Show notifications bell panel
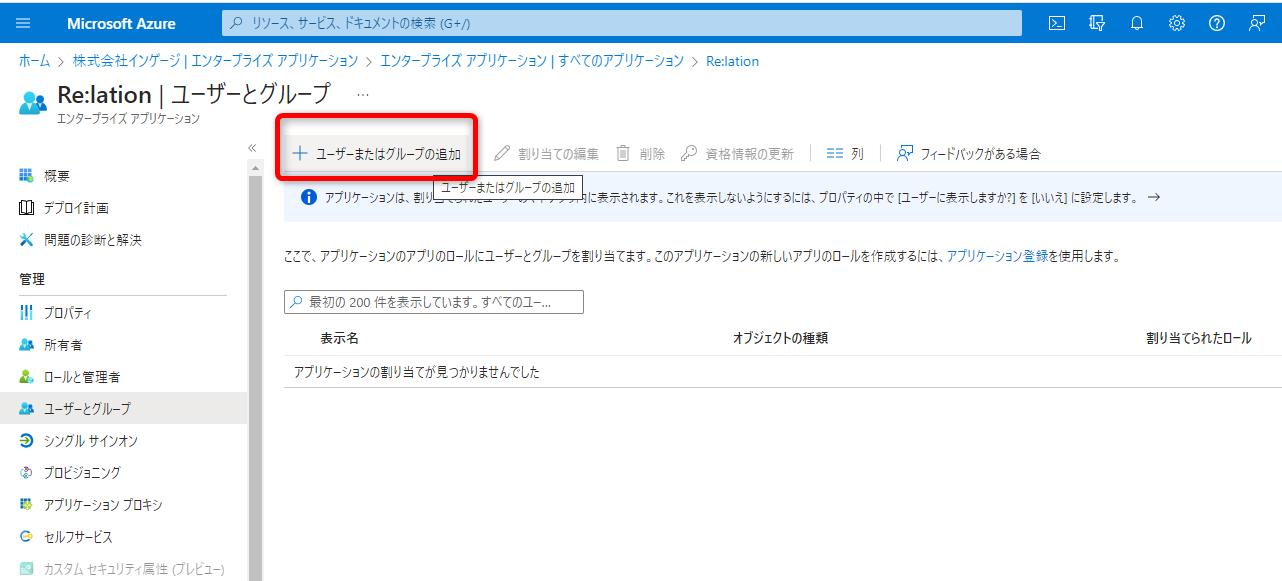 [1137, 23]
